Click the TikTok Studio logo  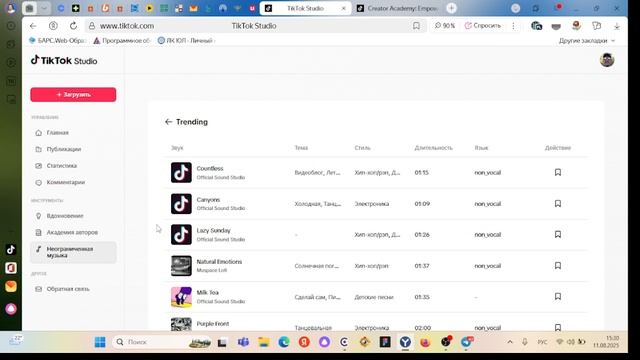pos(64,60)
